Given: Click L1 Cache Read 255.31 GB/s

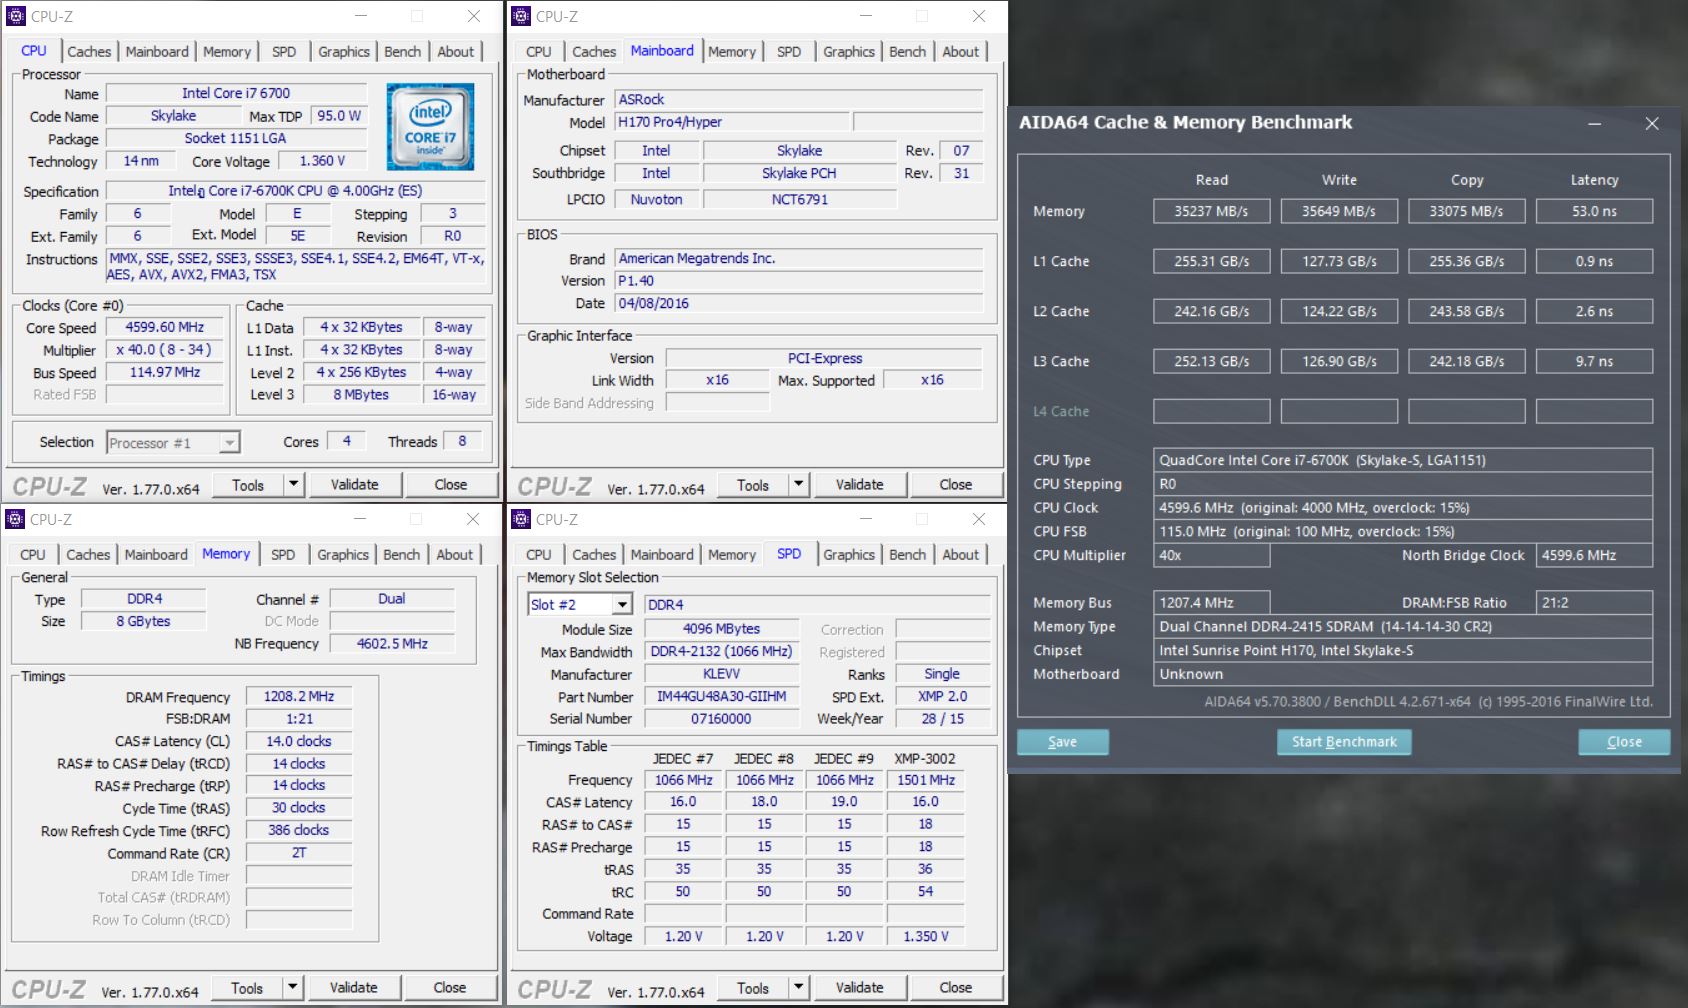Looking at the screenshot, I should tap(1211, 261).
